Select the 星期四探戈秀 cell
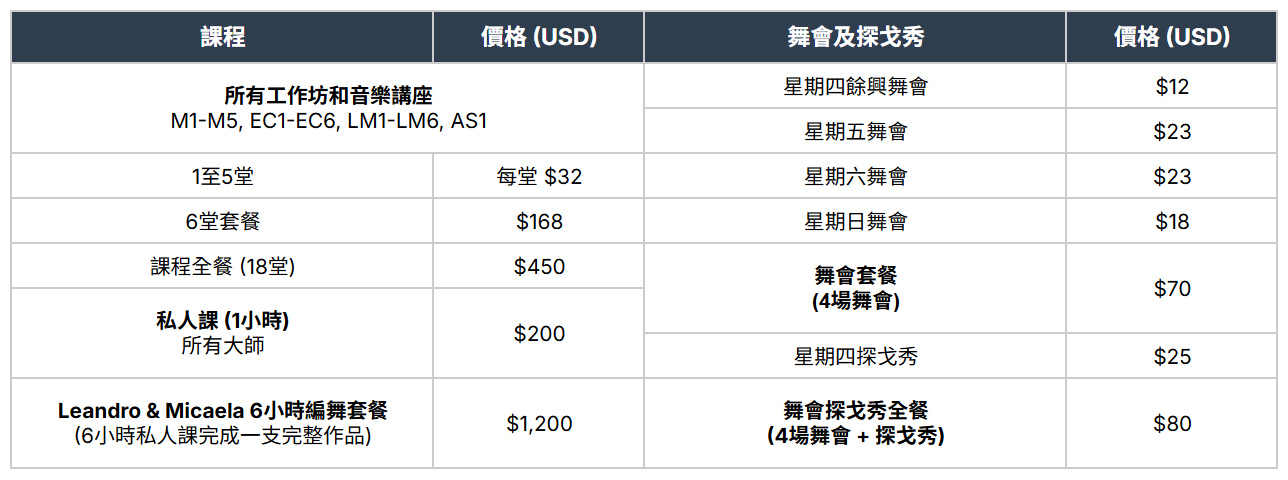This screenshot has height=480, width=1288. coord(855,357)
